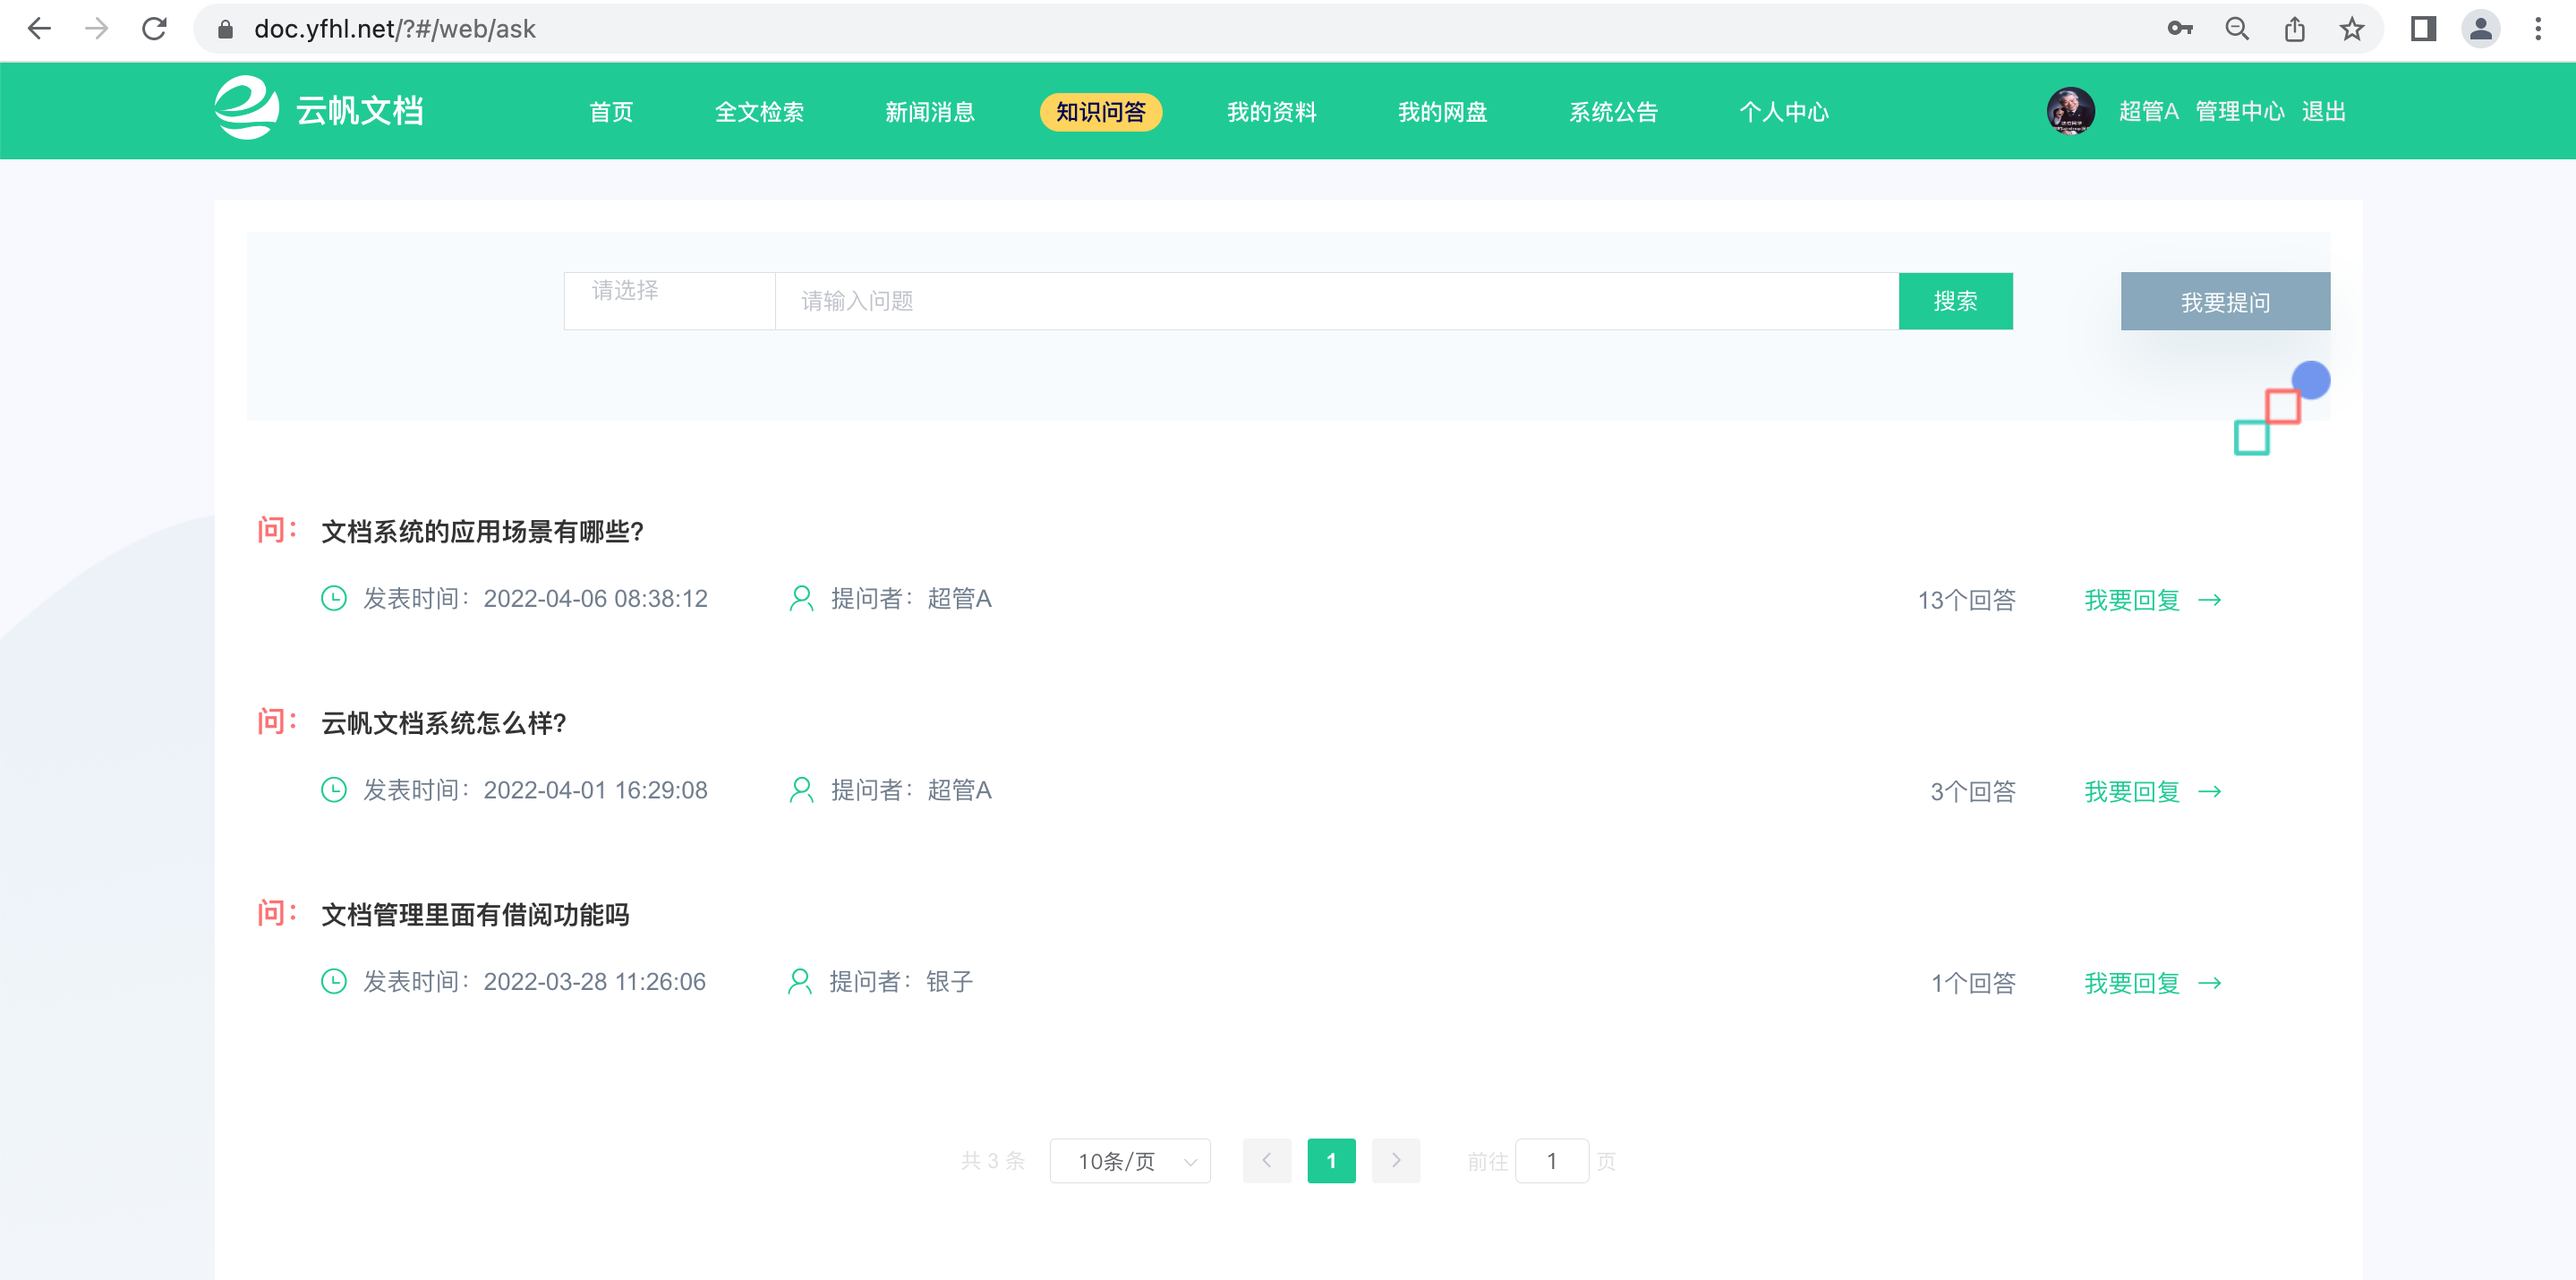Click clock icon for 文档系统的应用场景 question

tap(333, 598)
